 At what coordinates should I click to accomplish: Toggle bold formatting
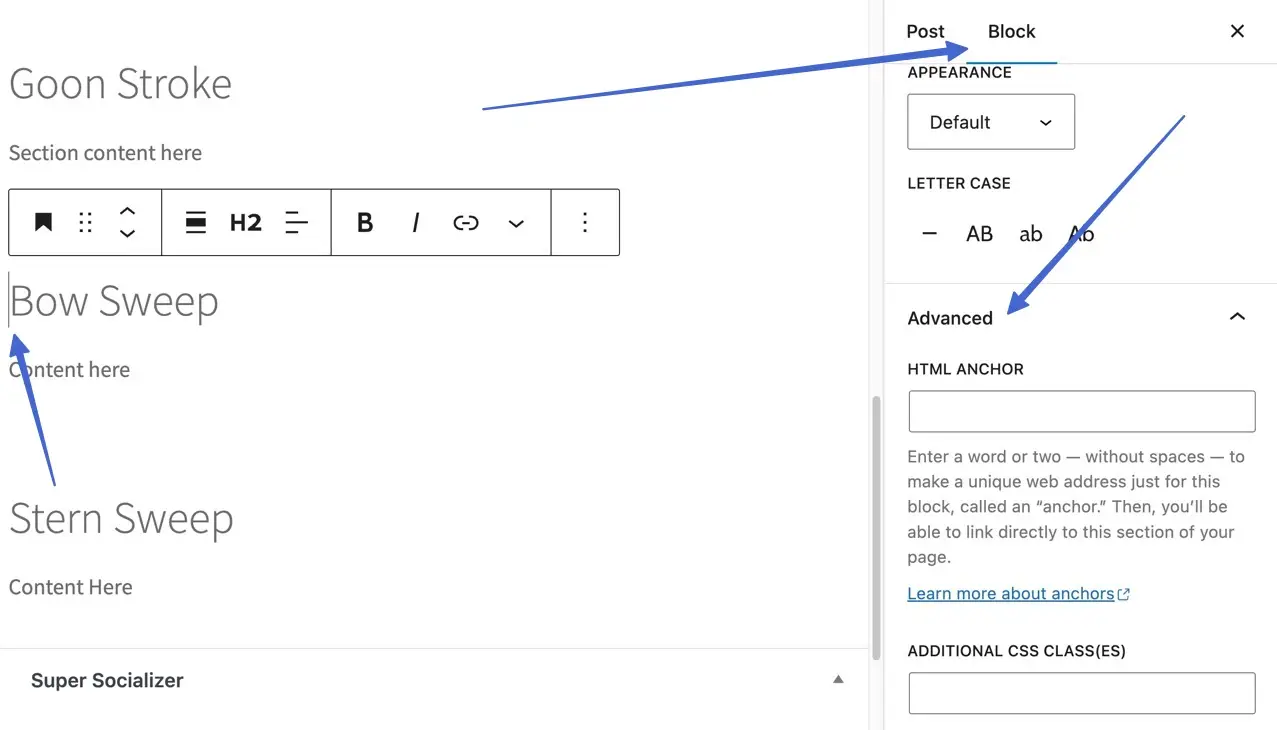coord(365,222)
